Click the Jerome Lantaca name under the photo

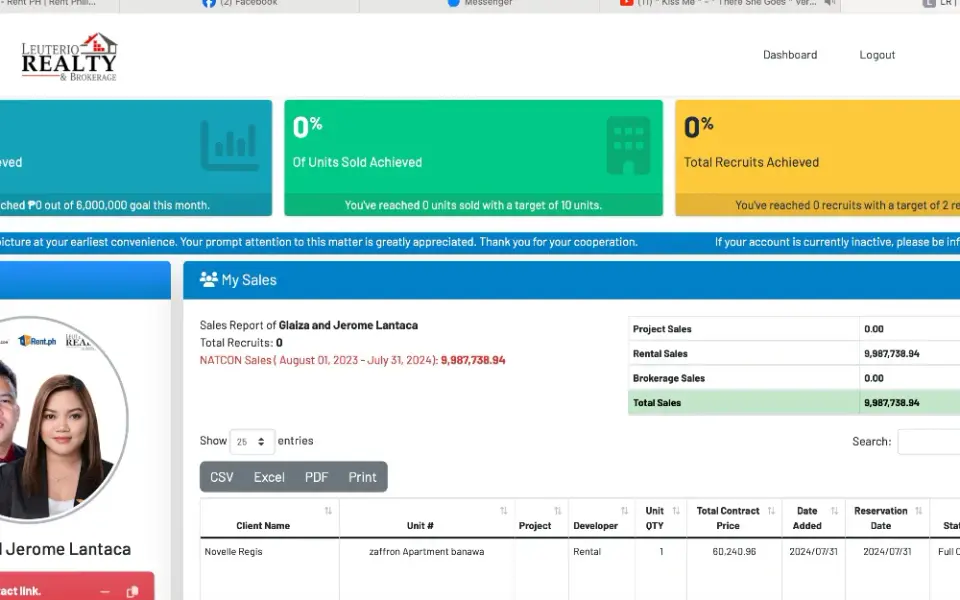point(66,549)
